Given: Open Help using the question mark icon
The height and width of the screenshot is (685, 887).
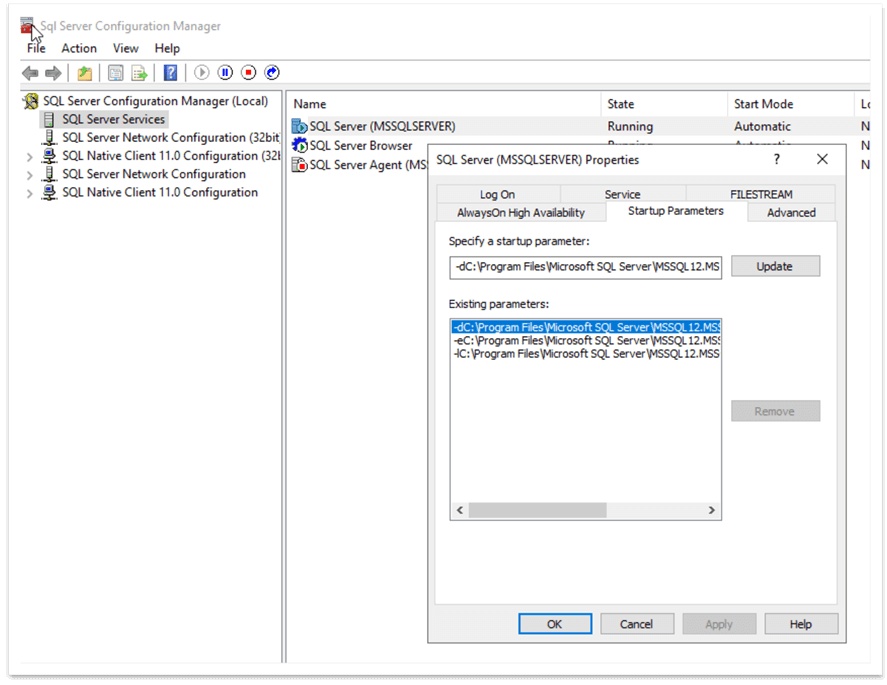Looking at the screenshot, I should click(170, 72).
